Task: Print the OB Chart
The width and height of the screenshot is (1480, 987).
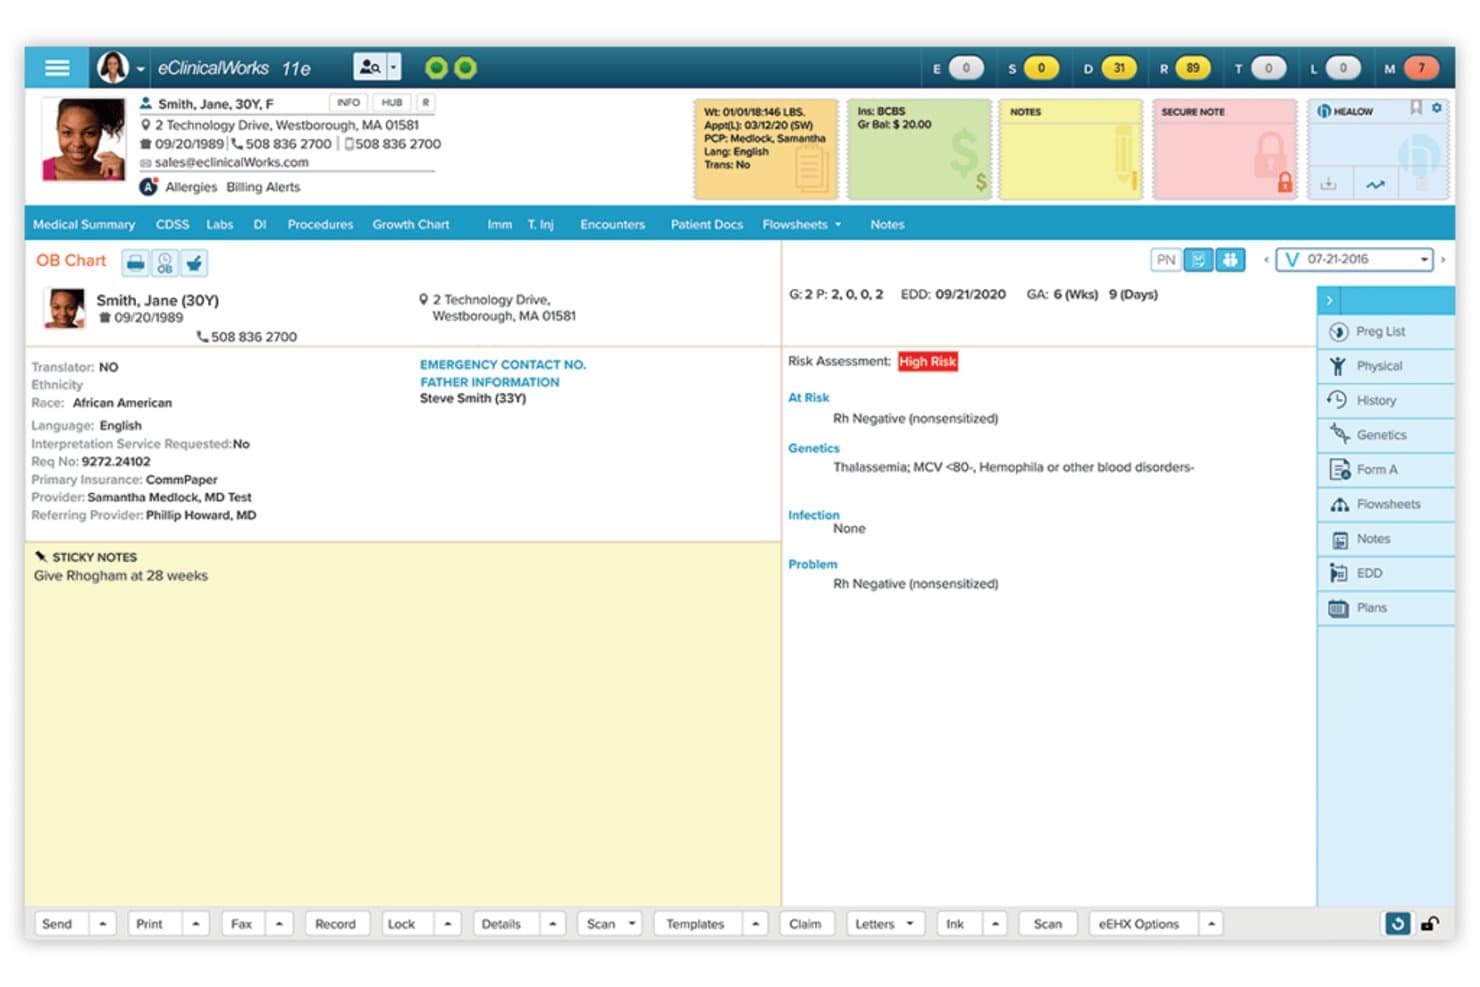Action: tap(136, 263)
